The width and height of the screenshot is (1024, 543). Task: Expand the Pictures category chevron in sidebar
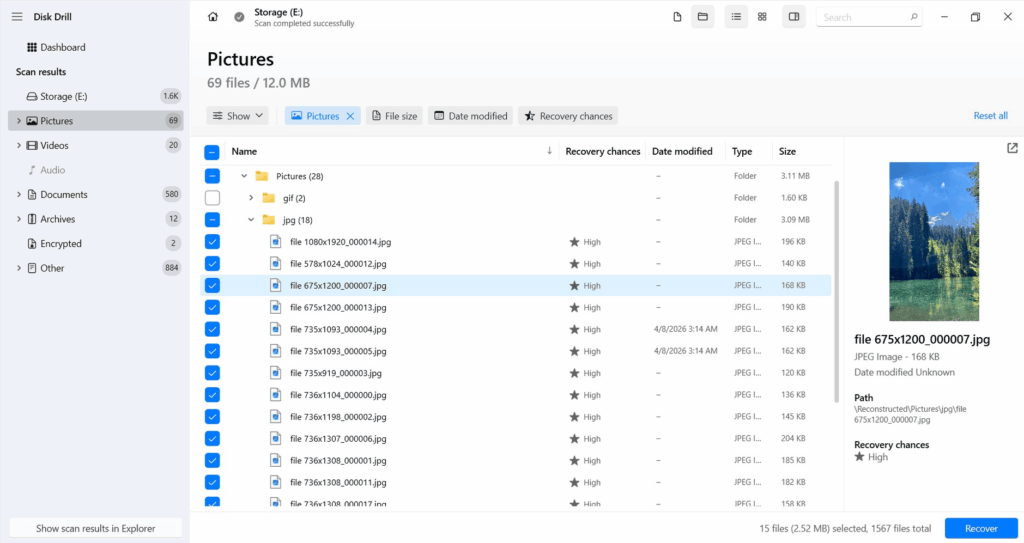click(18, 121)
